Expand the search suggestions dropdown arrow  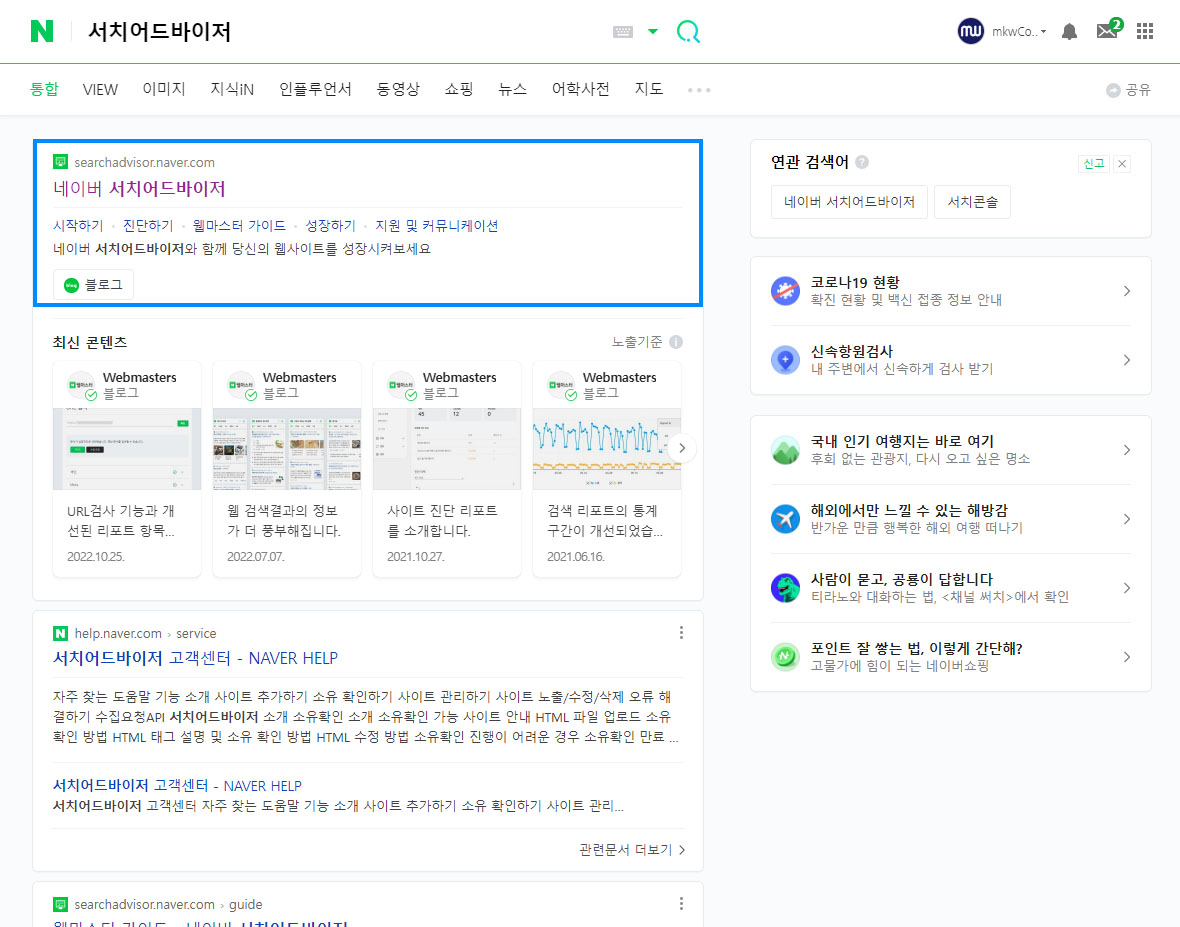coord(653,32)
